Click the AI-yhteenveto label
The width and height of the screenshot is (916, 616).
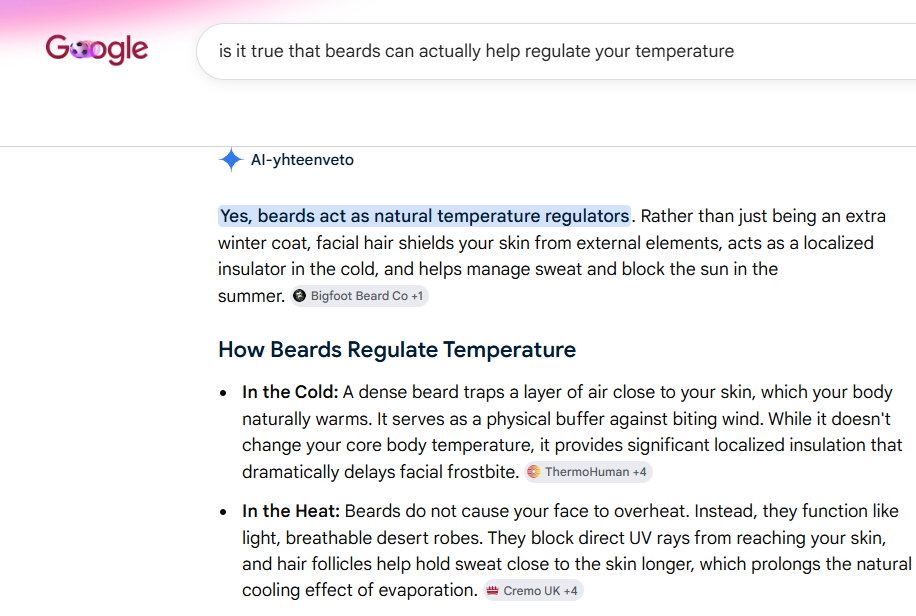point(302,160)
